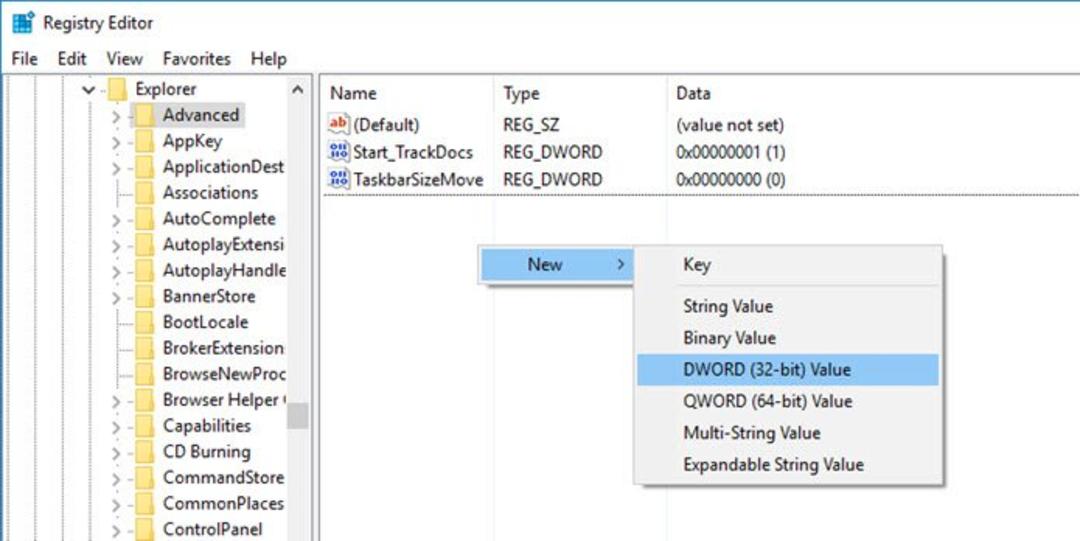
Task: Click the Advanced folder icon
Action: pyautogui.click(x=145, y=115)
